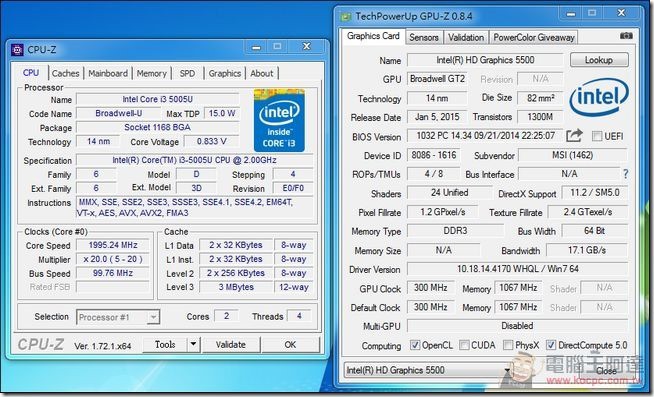Toggle the CUDA checkbox
Image resolution: width=654 pixels, height=397 pixels.
point(464,345)
